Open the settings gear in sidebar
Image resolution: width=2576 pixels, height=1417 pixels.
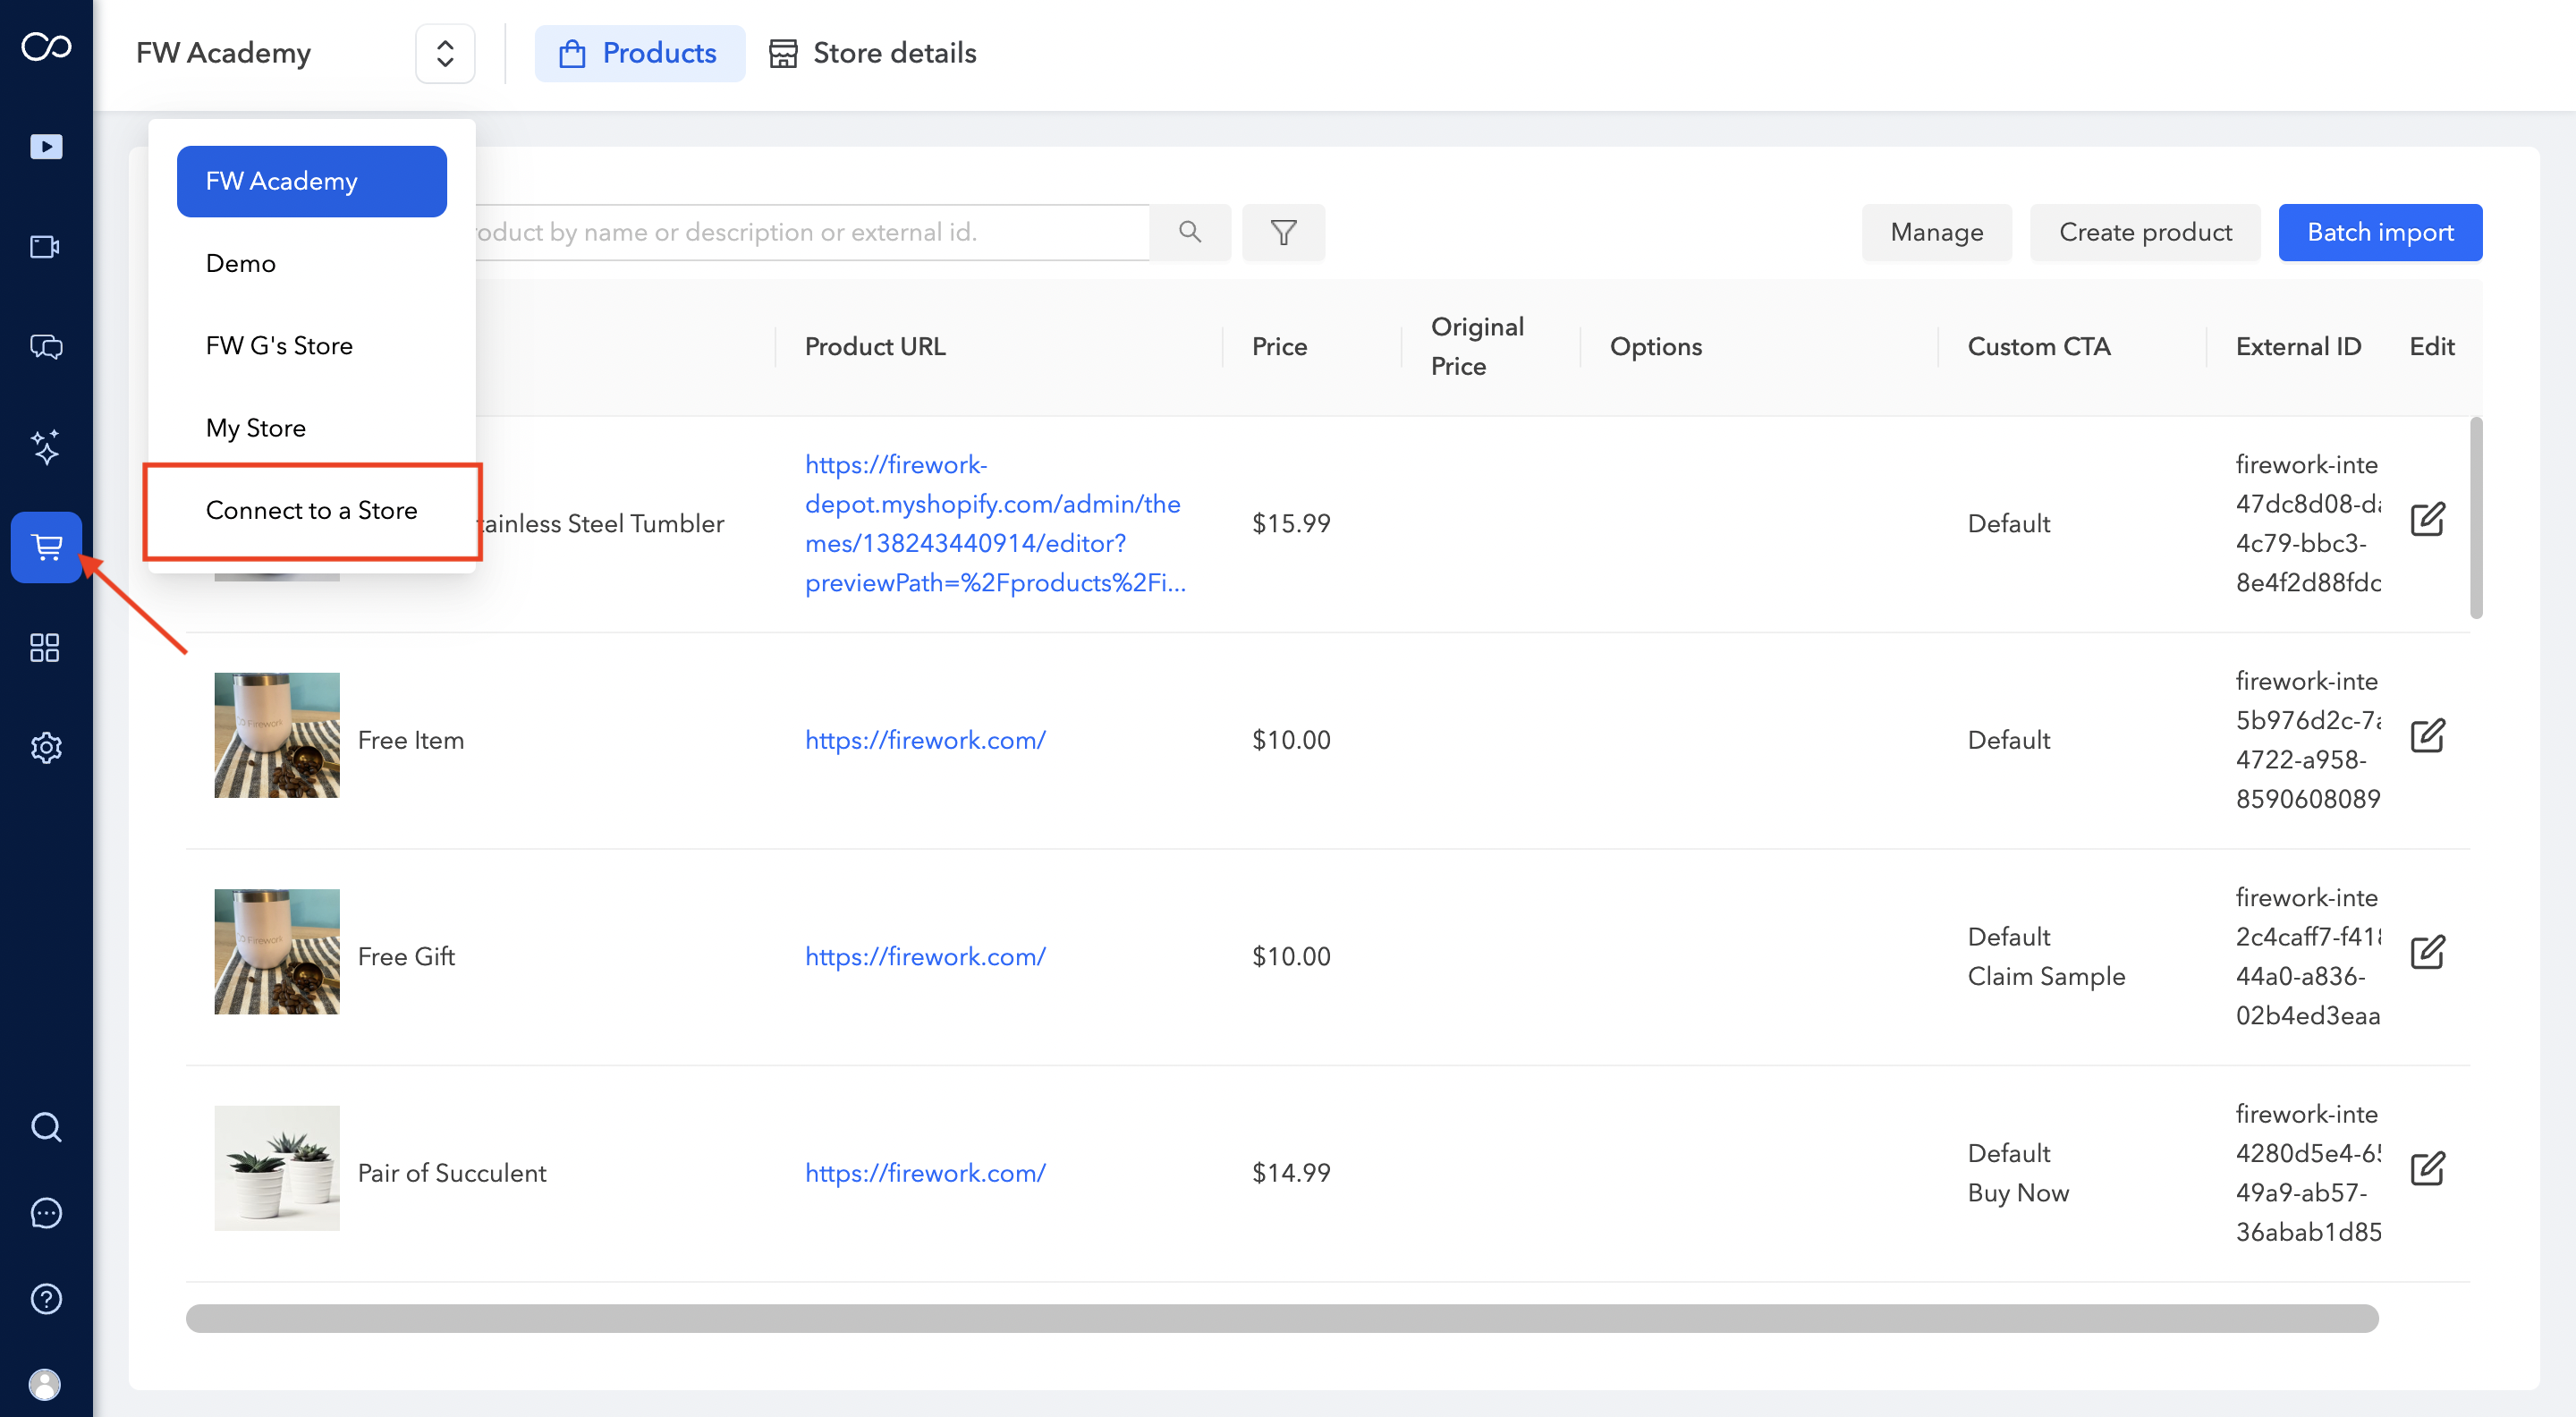click(x=46, y=747)
